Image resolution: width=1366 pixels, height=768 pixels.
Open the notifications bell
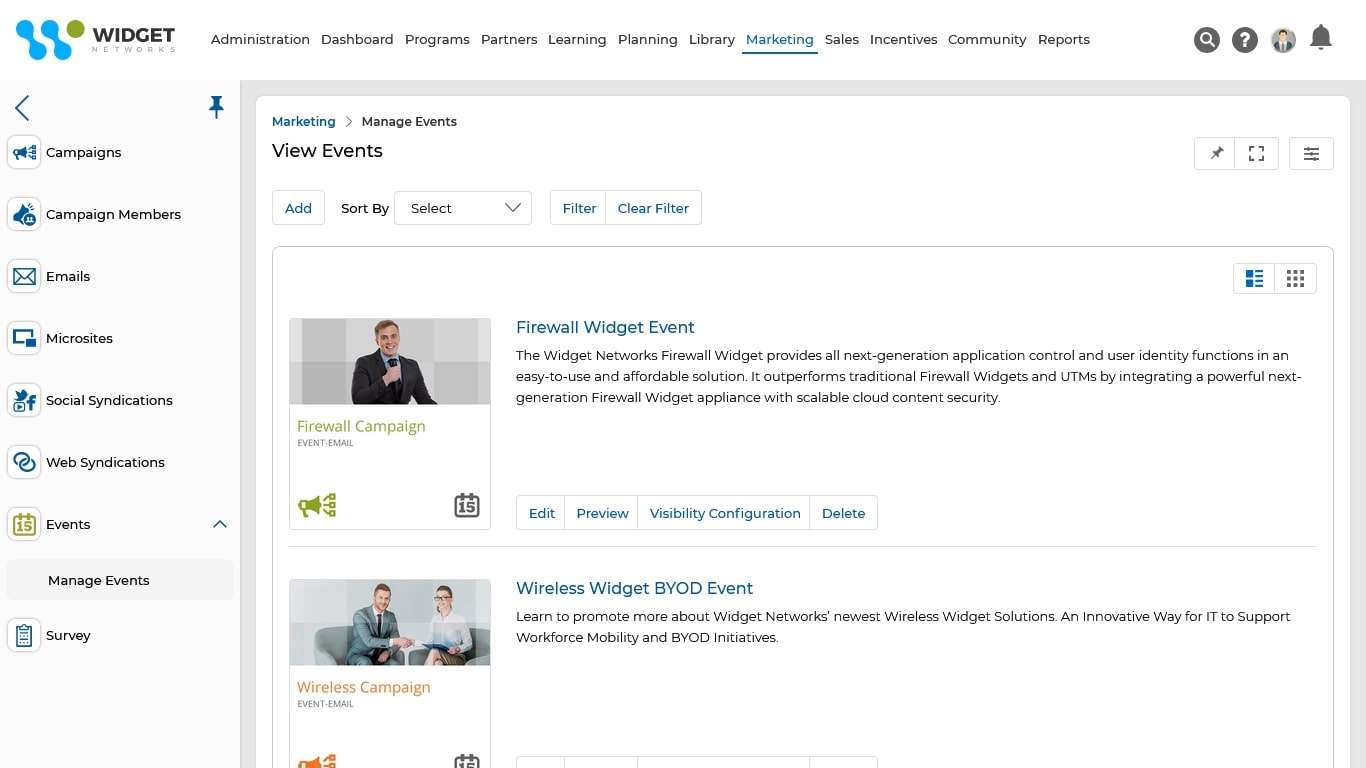click(1321, 37)
